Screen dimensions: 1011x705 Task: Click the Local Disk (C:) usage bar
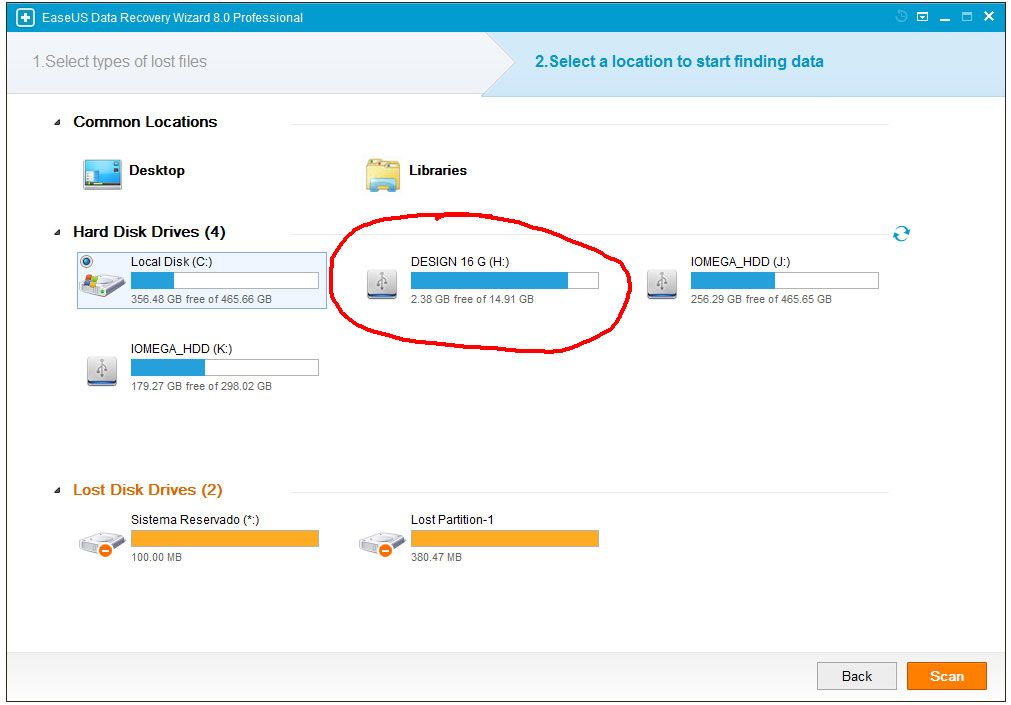(224, 281)
